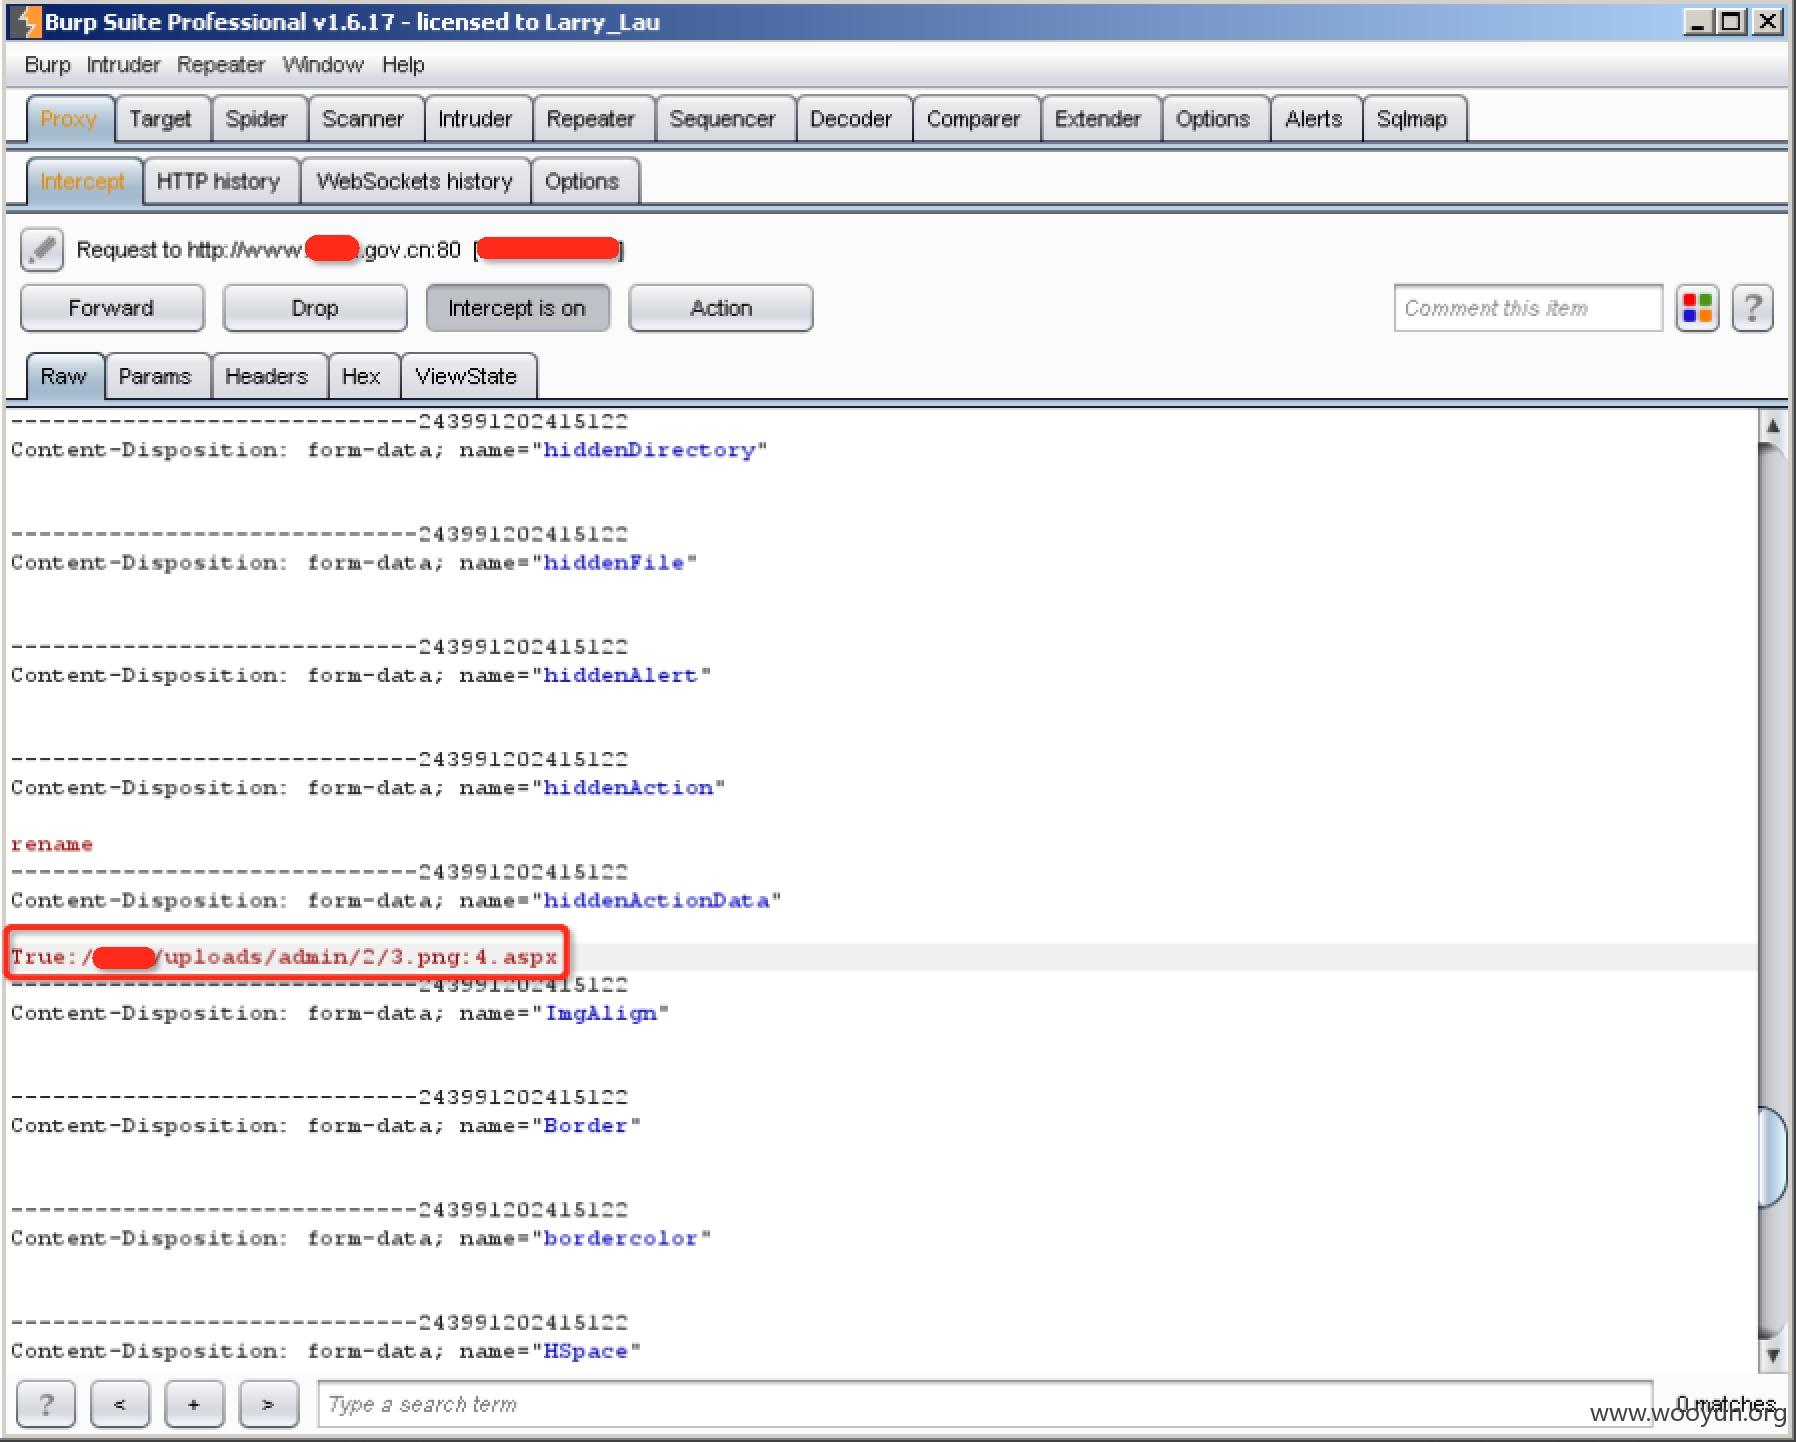Image resolution: width=1796 pixels, height=1442 pixels.
Task: Click the Comment this item field
Action: [1528, 308]
